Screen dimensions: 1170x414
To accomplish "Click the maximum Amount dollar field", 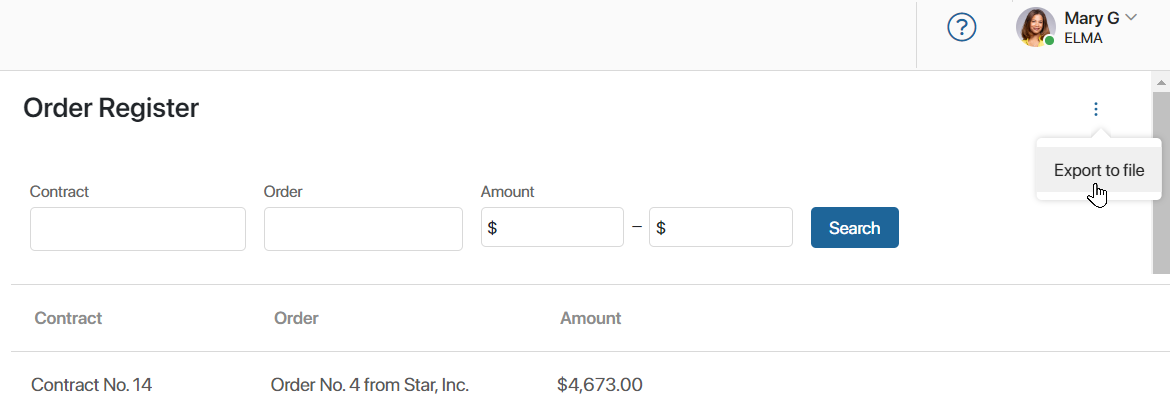I will point(721,227).
